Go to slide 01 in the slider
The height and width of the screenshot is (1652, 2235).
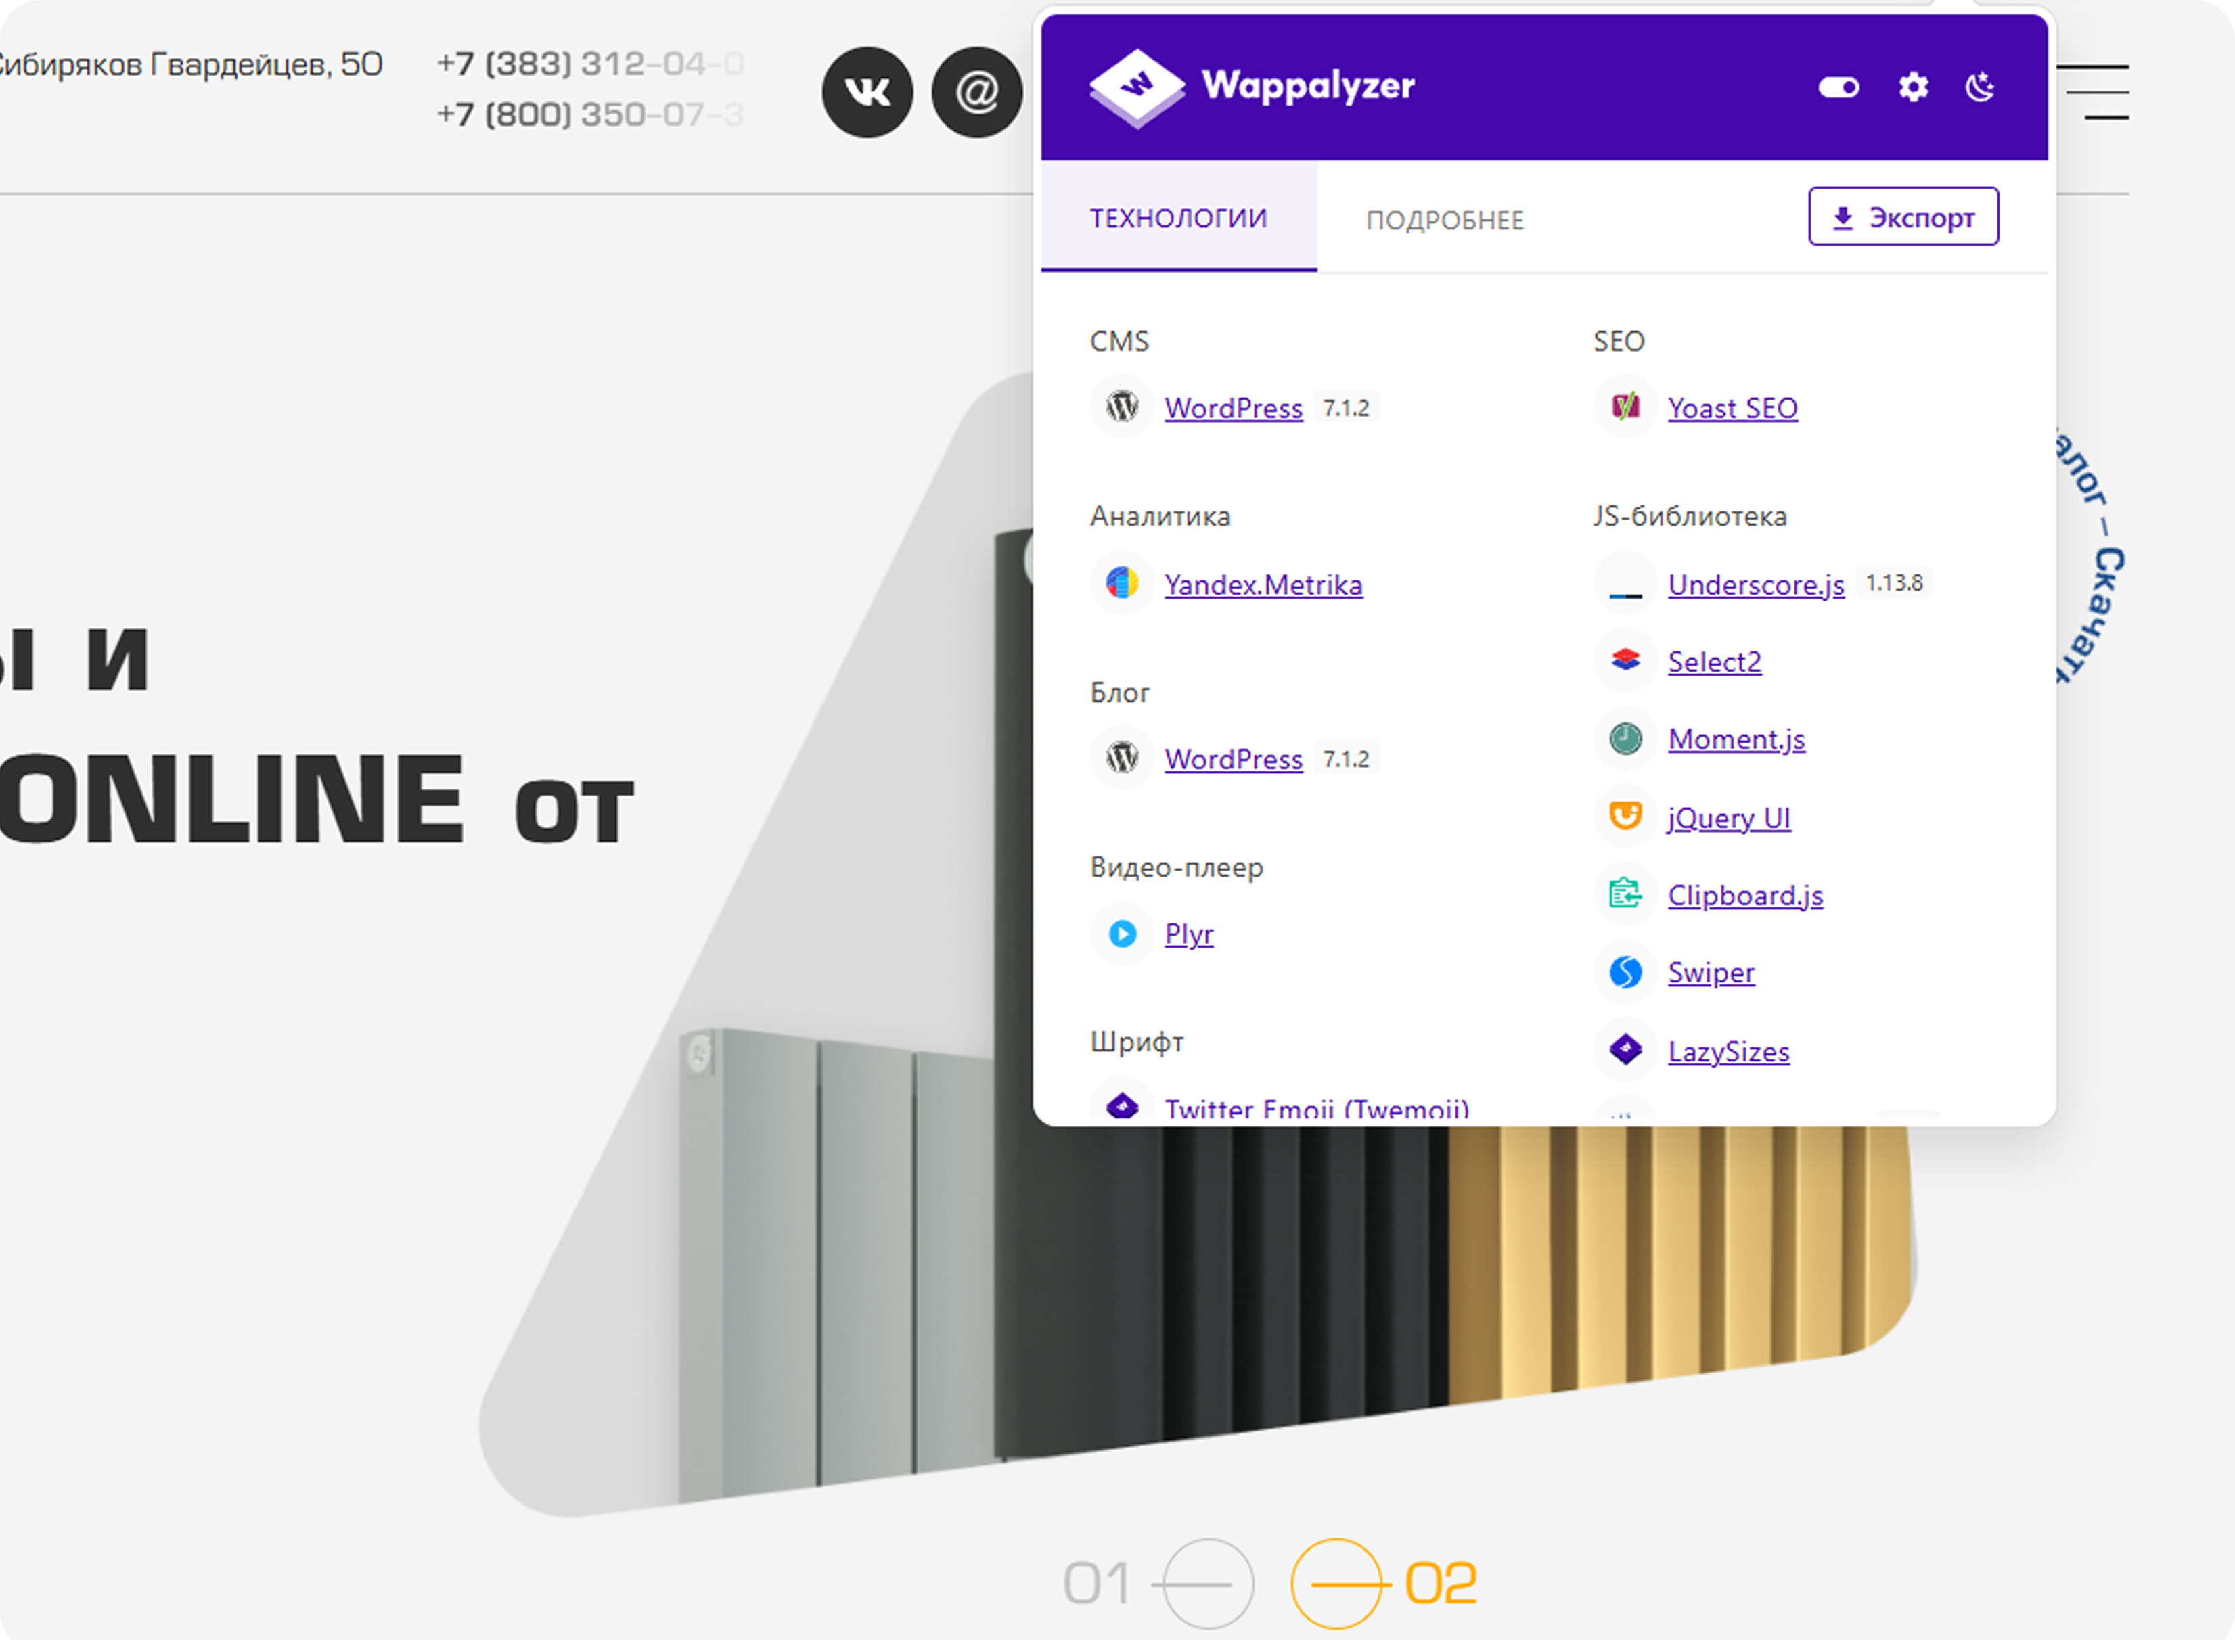pos(1158,1584)
